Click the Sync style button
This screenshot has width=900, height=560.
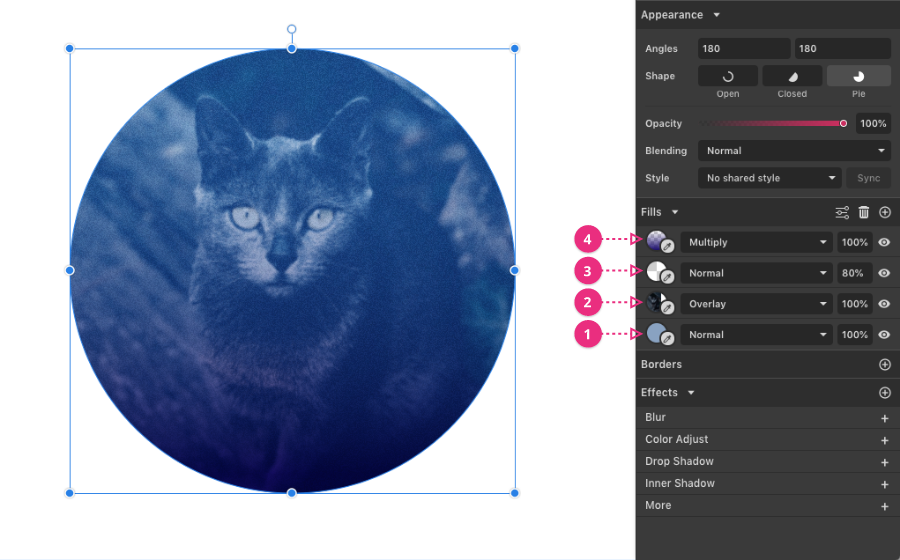pyautogui.click(x=868, y=178)
